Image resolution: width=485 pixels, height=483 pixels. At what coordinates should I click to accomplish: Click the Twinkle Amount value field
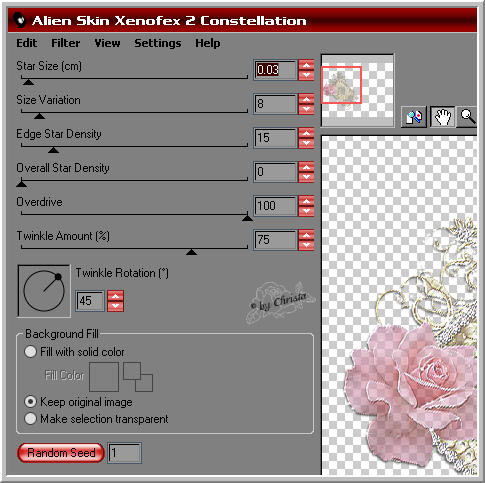275,240
